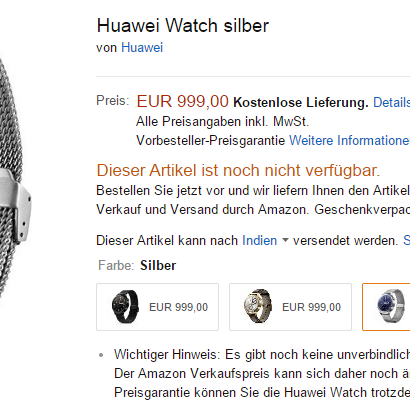The width and height of the screenshot is (410, 404).
Task: Click EUR 999,00 in the black watch option
Action: (x=178, y=307)
